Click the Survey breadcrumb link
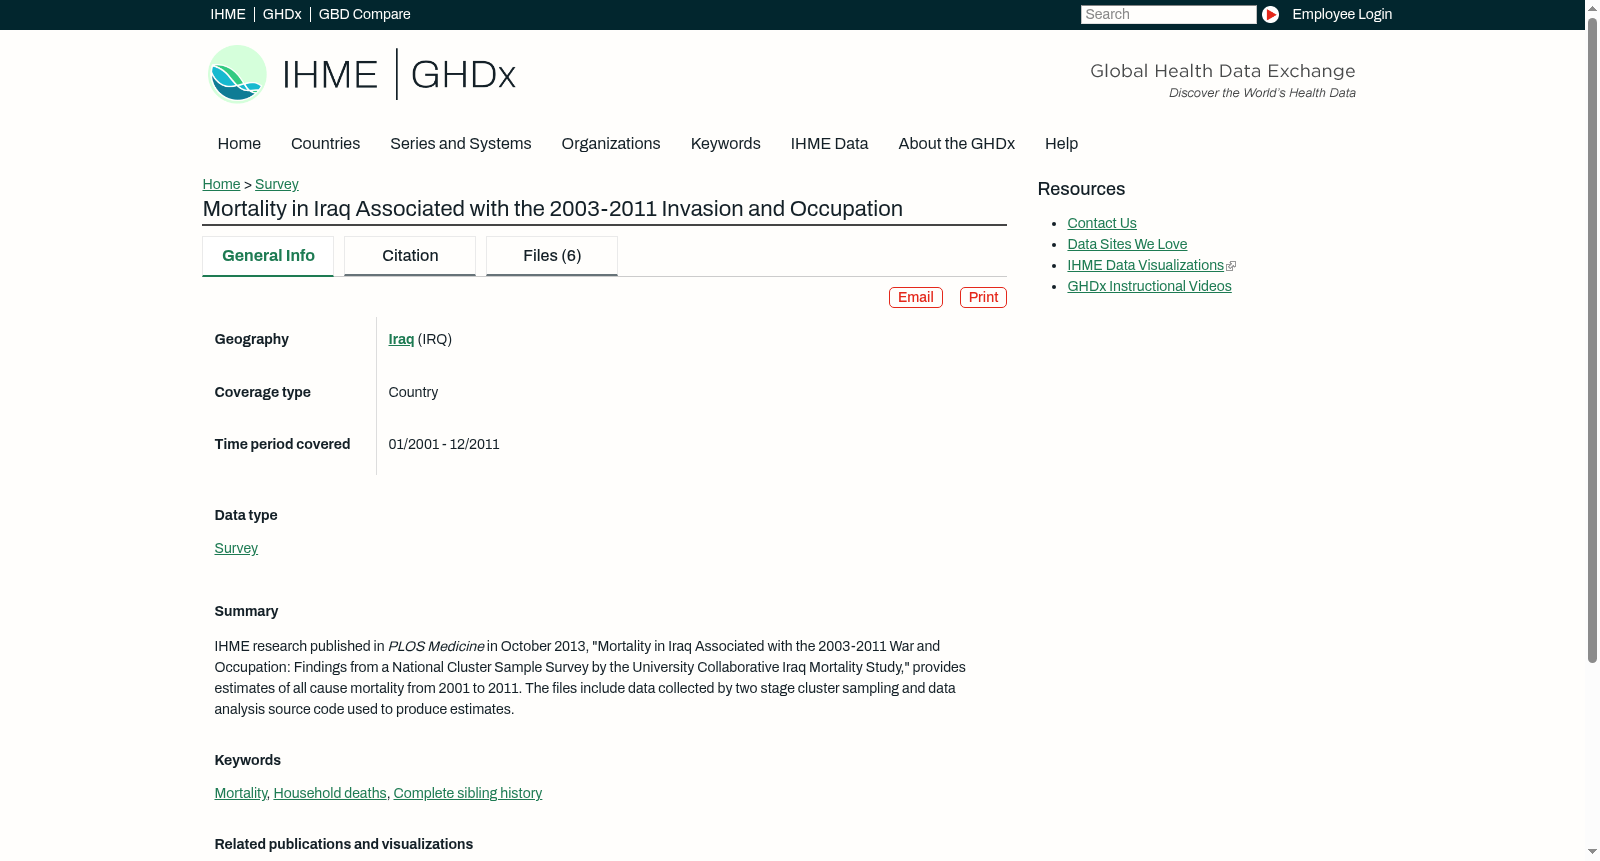 277,184
